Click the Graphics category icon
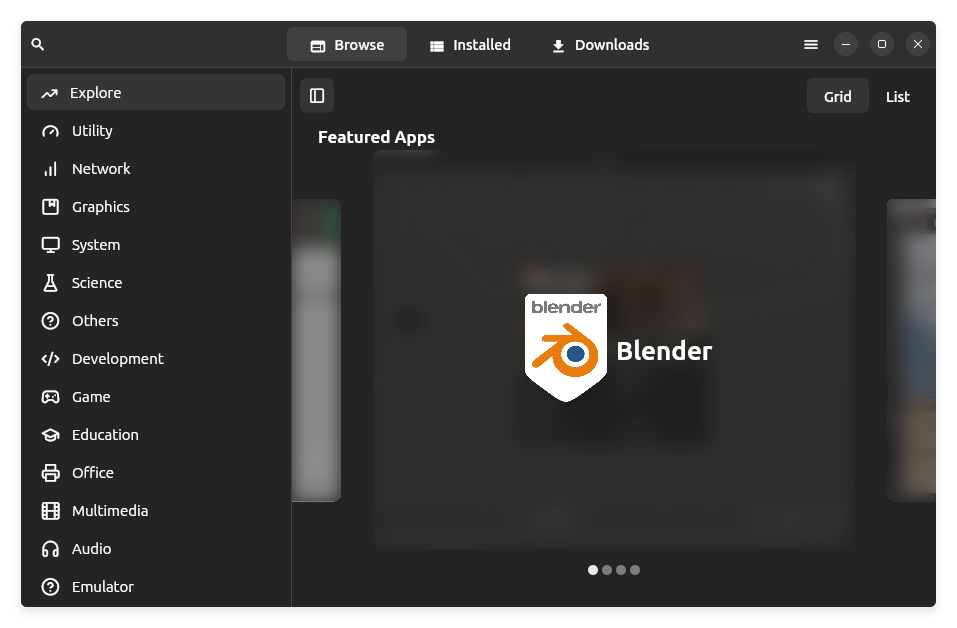957x628 pixels. (x=50, y=207)
